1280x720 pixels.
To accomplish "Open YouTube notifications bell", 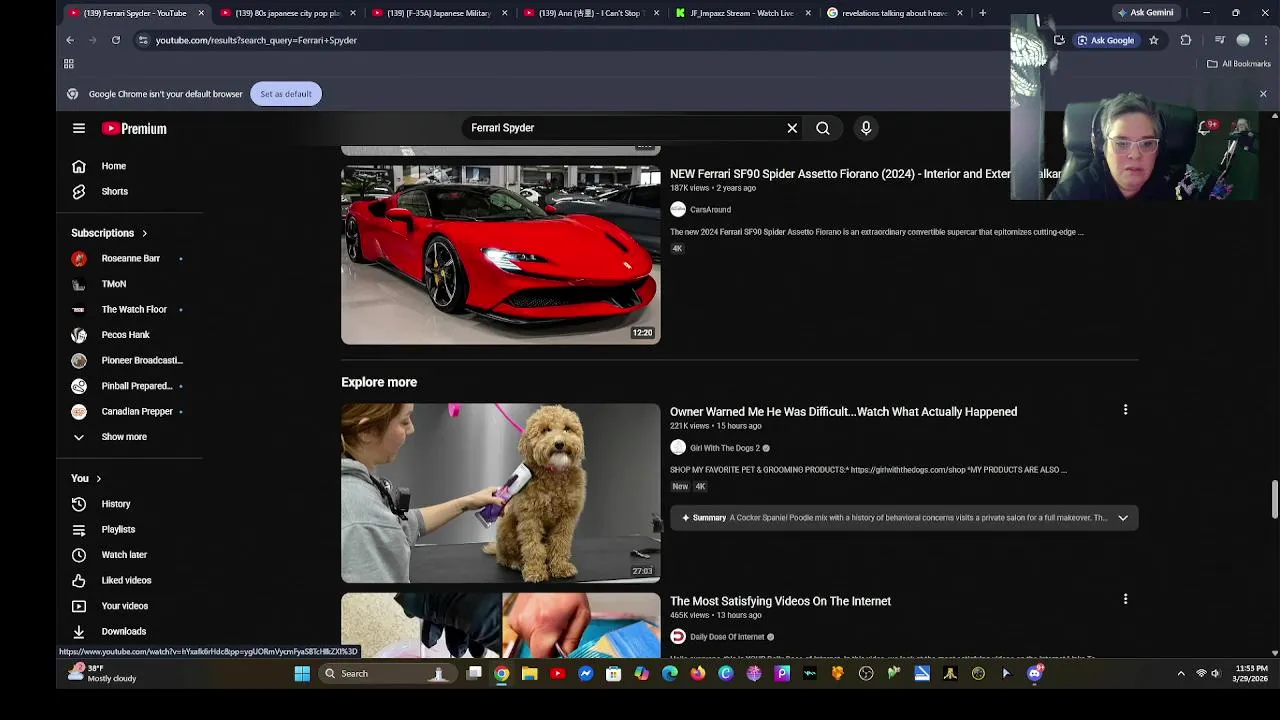I will (1205, 128).
